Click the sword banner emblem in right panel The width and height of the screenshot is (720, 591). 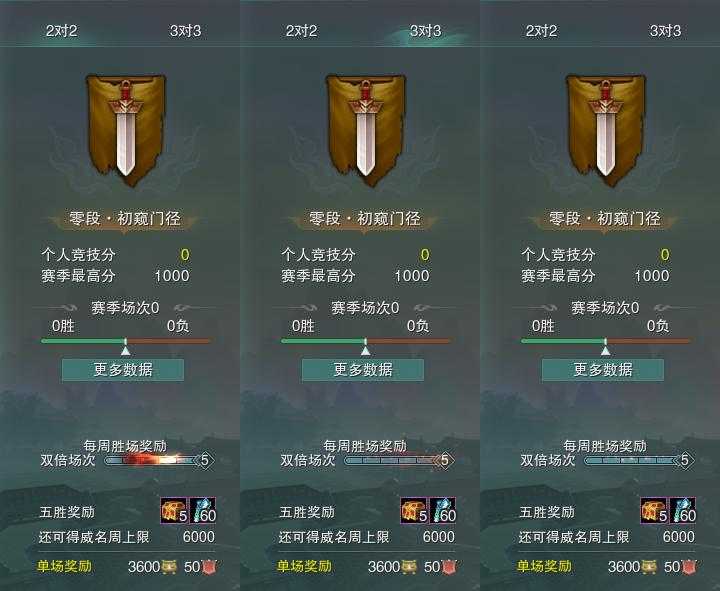(x=606, y=131)
